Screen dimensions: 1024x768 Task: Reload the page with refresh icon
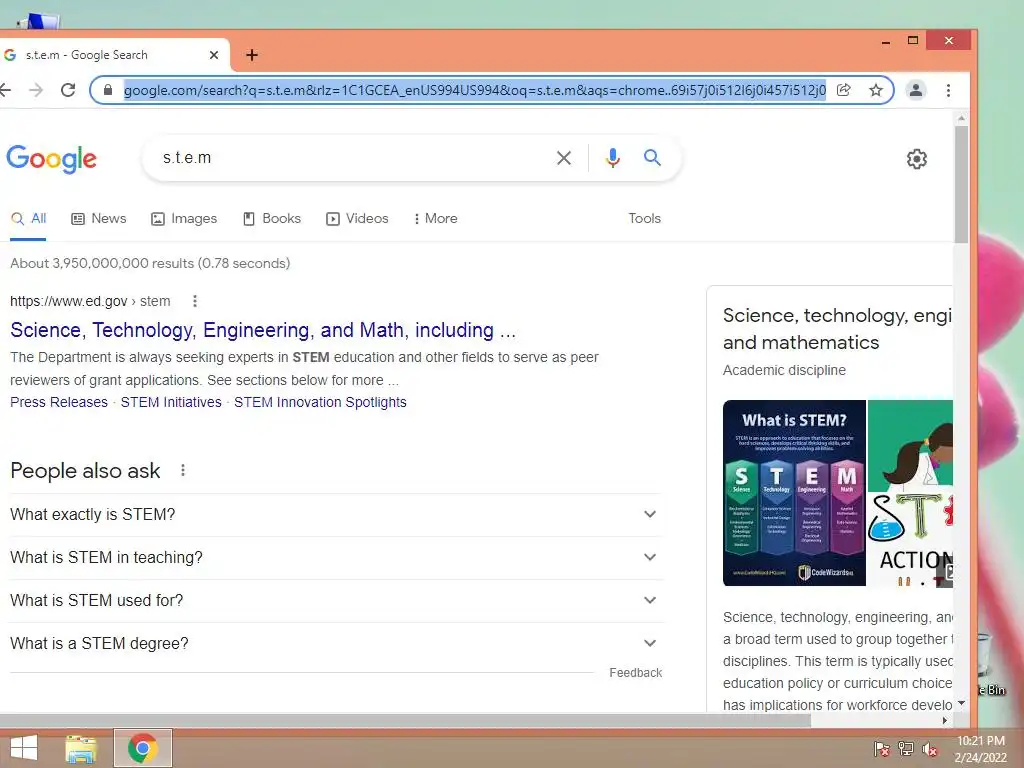[x=68, y=90]
